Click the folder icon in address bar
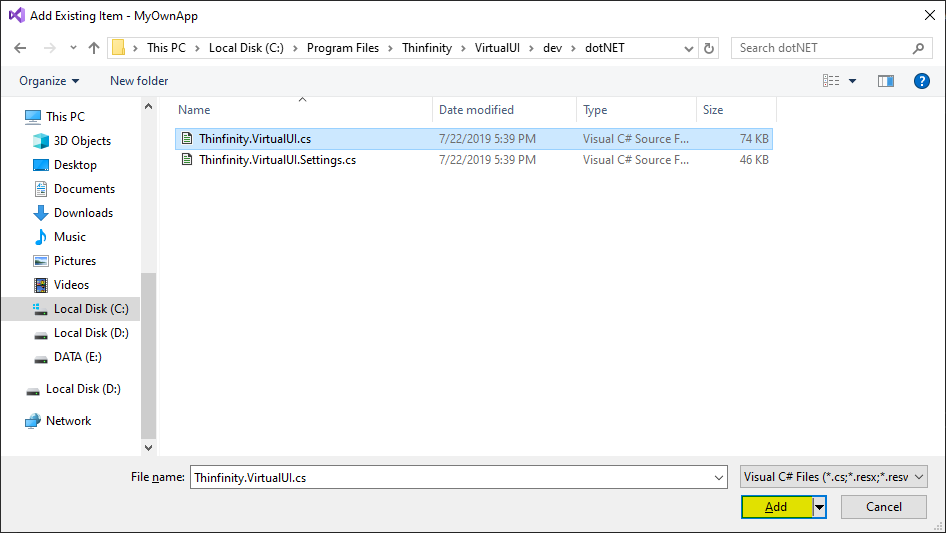The width and height of the screenshot is (946, 533). click(119, 48)
